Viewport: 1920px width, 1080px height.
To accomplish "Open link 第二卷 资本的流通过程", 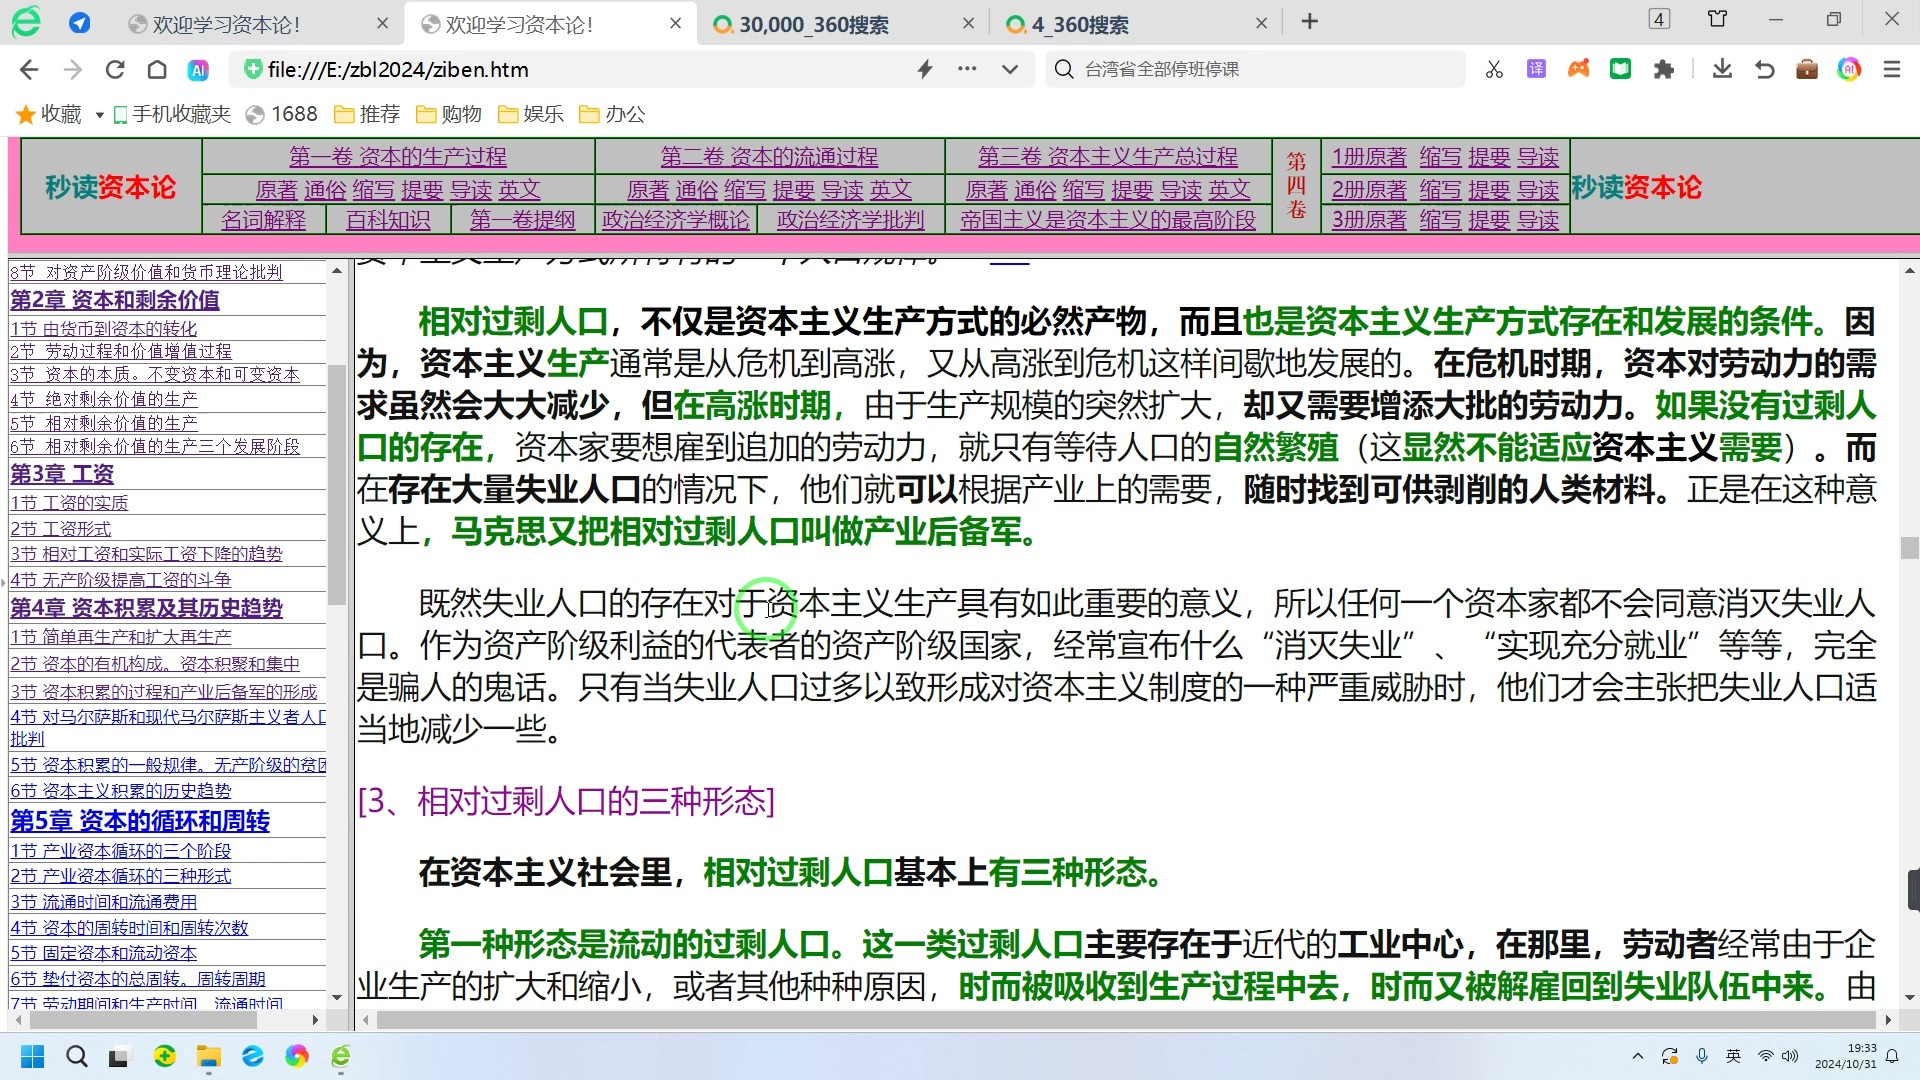I will click(769, 157).
